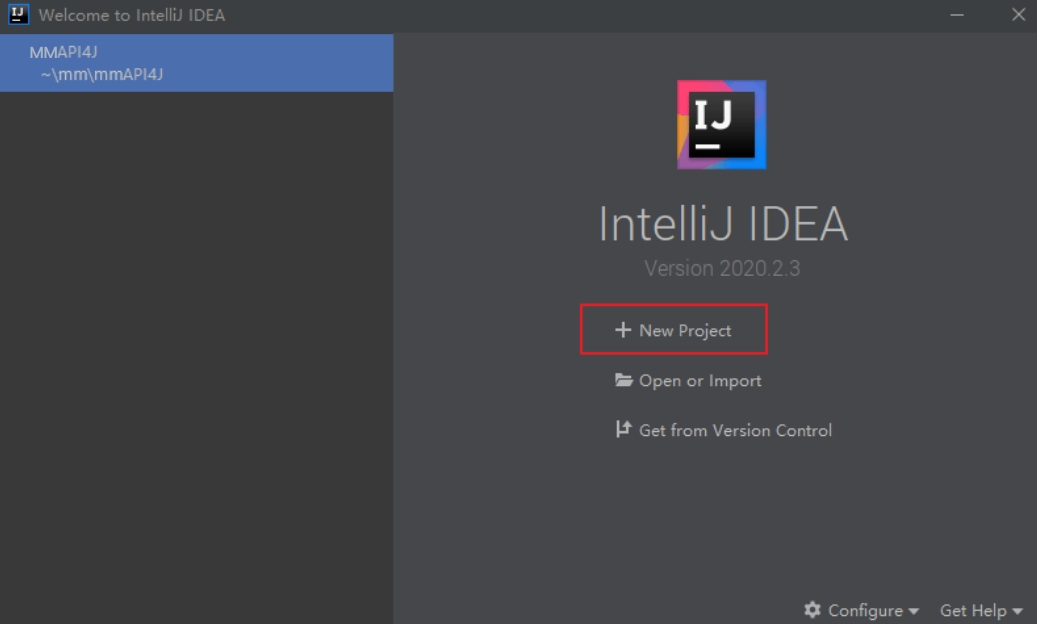Screen dimensions: 1037x624
Task: Open the Configure menu label
Action: click(x=865, y=610)
